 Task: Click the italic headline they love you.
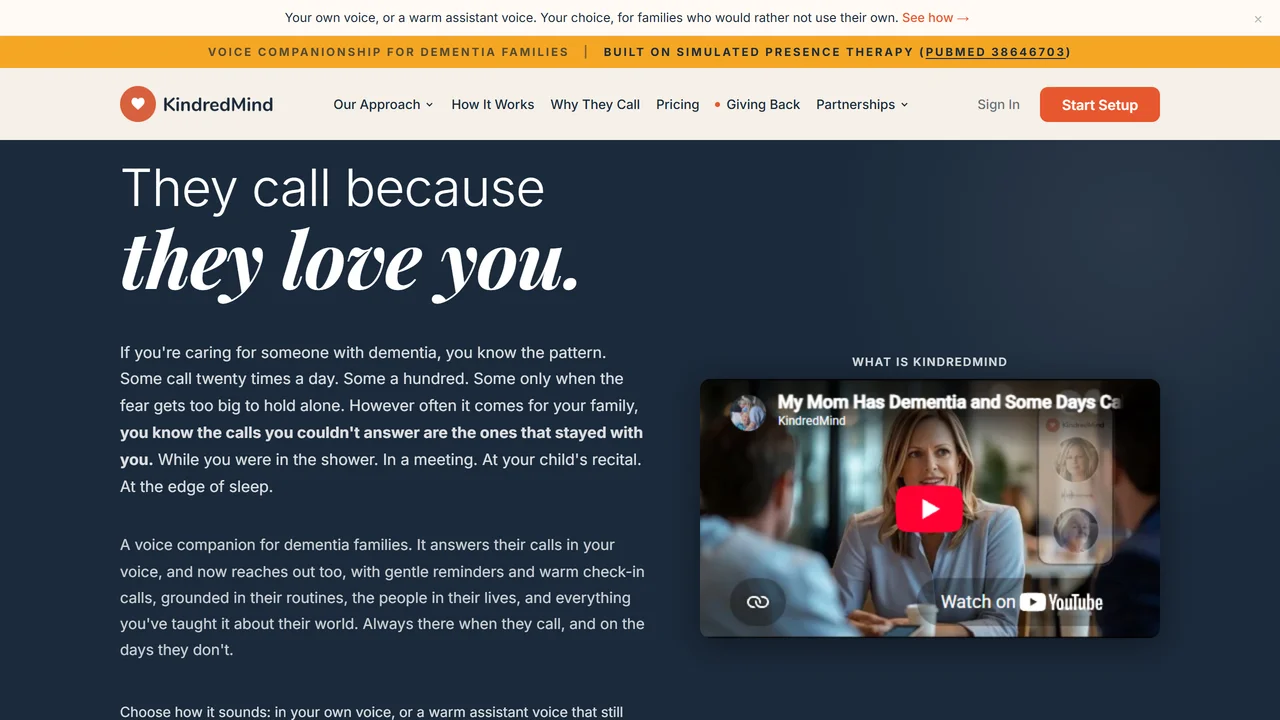351,262
